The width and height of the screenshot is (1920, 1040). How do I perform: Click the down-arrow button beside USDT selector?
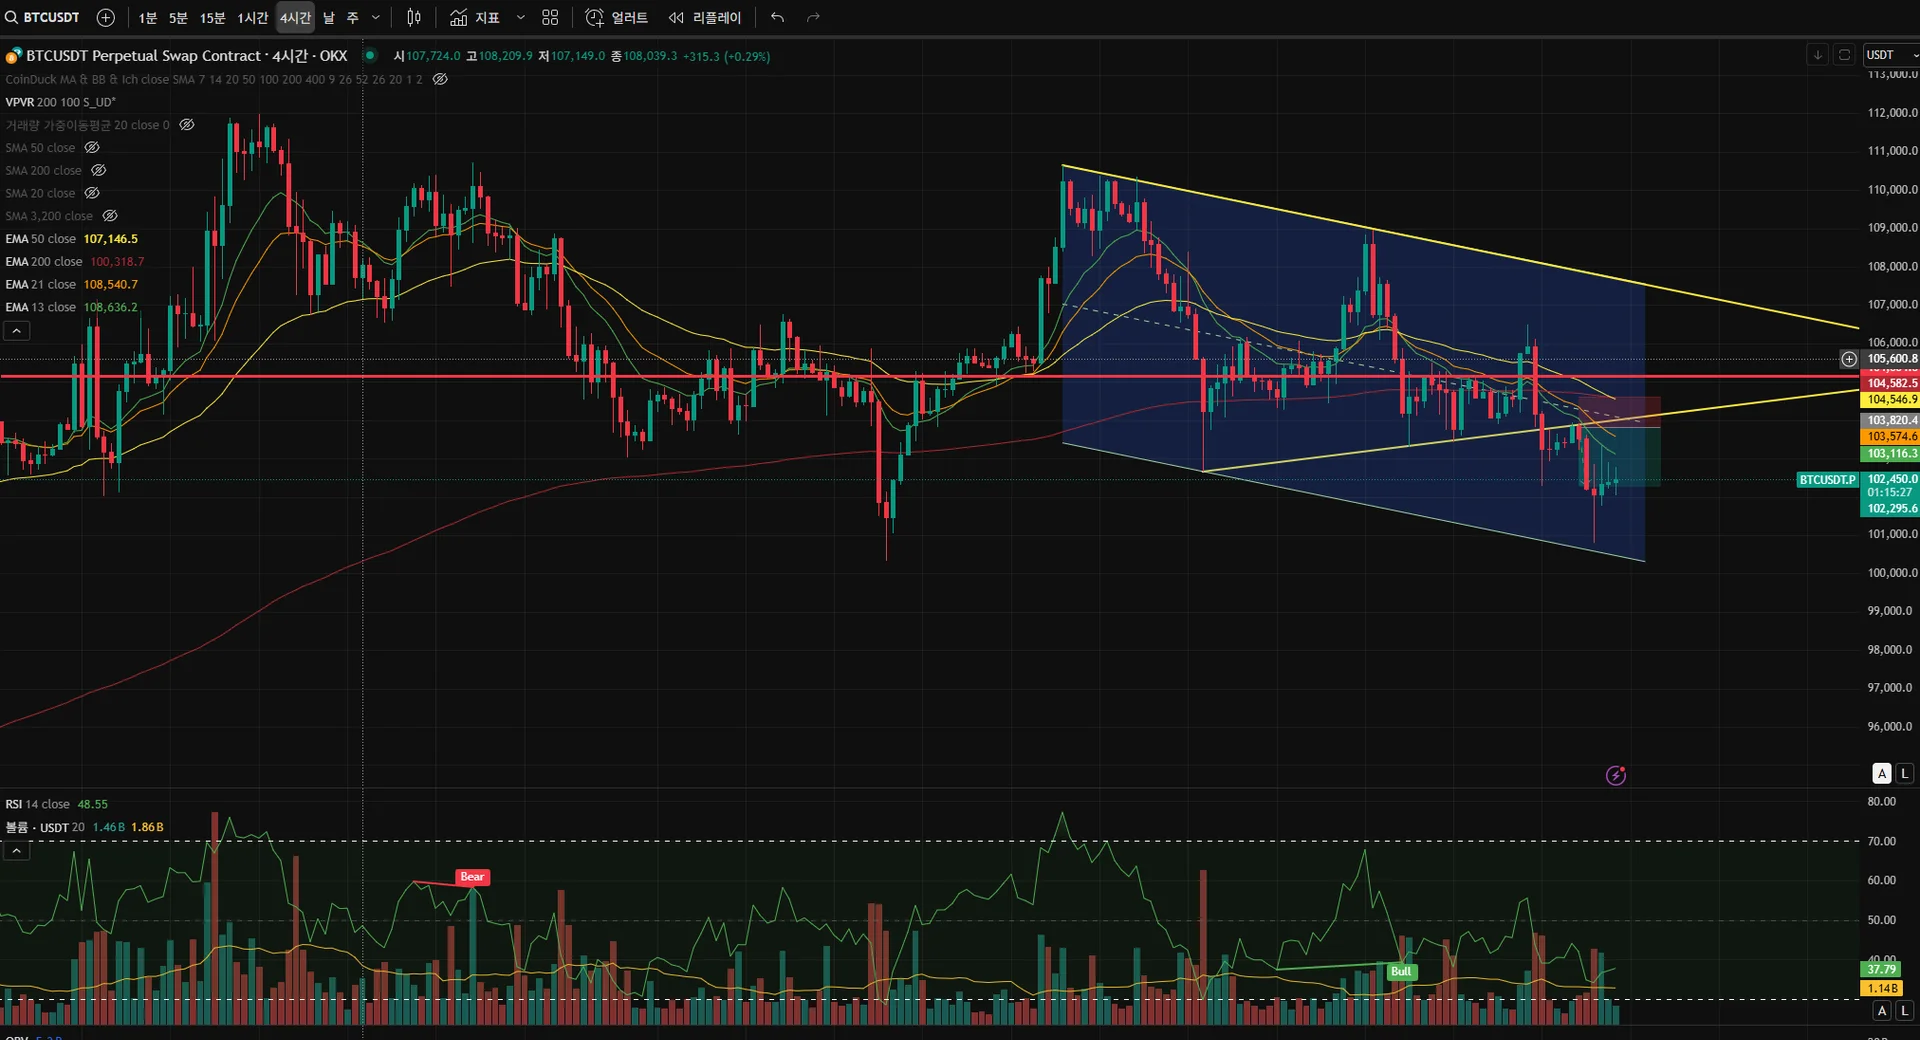pyautogui.click(x=1818, y=55)
